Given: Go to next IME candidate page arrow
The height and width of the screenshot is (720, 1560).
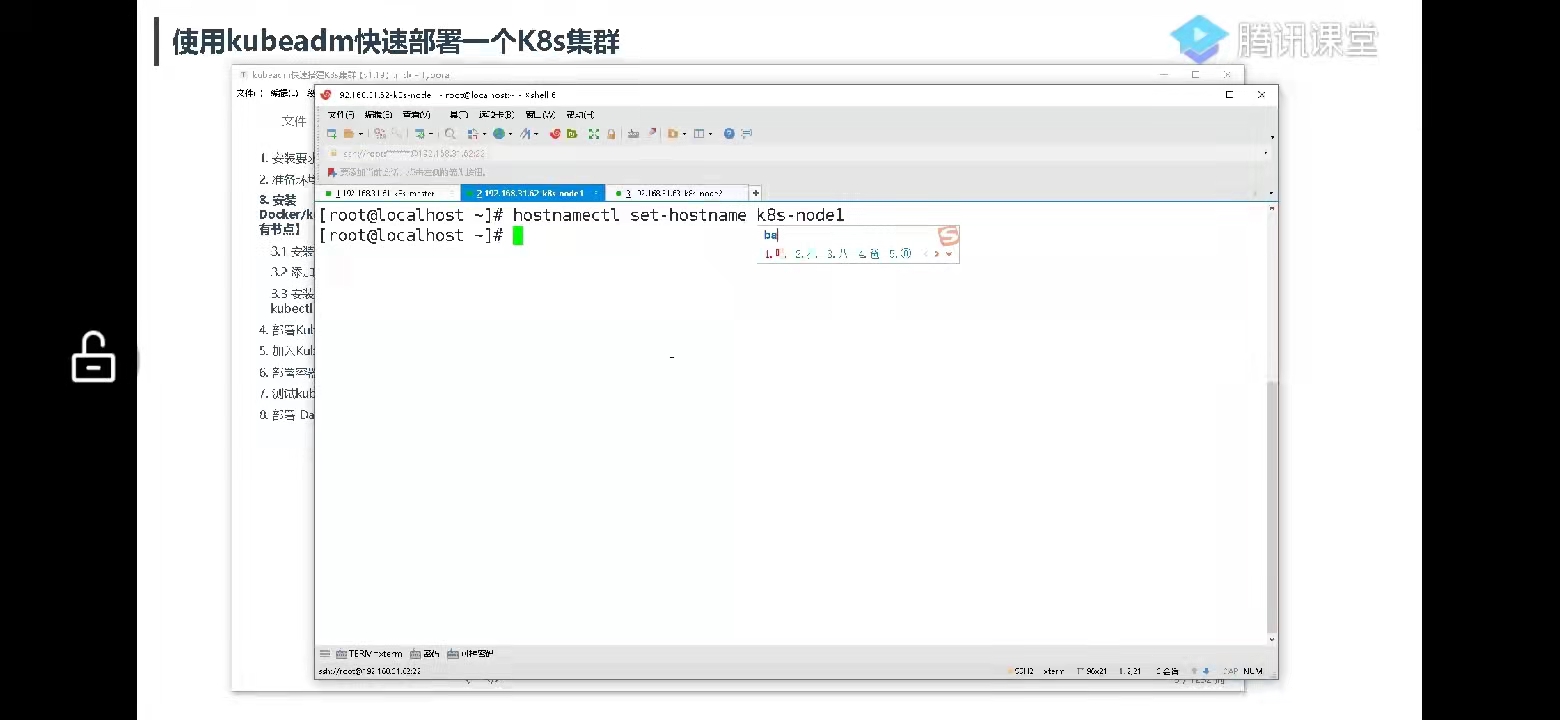Looking at the screenshot, I should [x=937, y=254].
